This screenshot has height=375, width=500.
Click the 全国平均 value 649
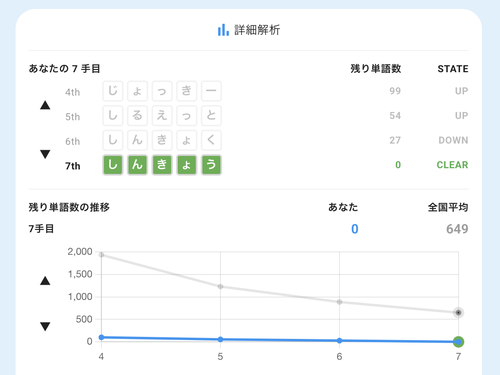coord(457,229)
